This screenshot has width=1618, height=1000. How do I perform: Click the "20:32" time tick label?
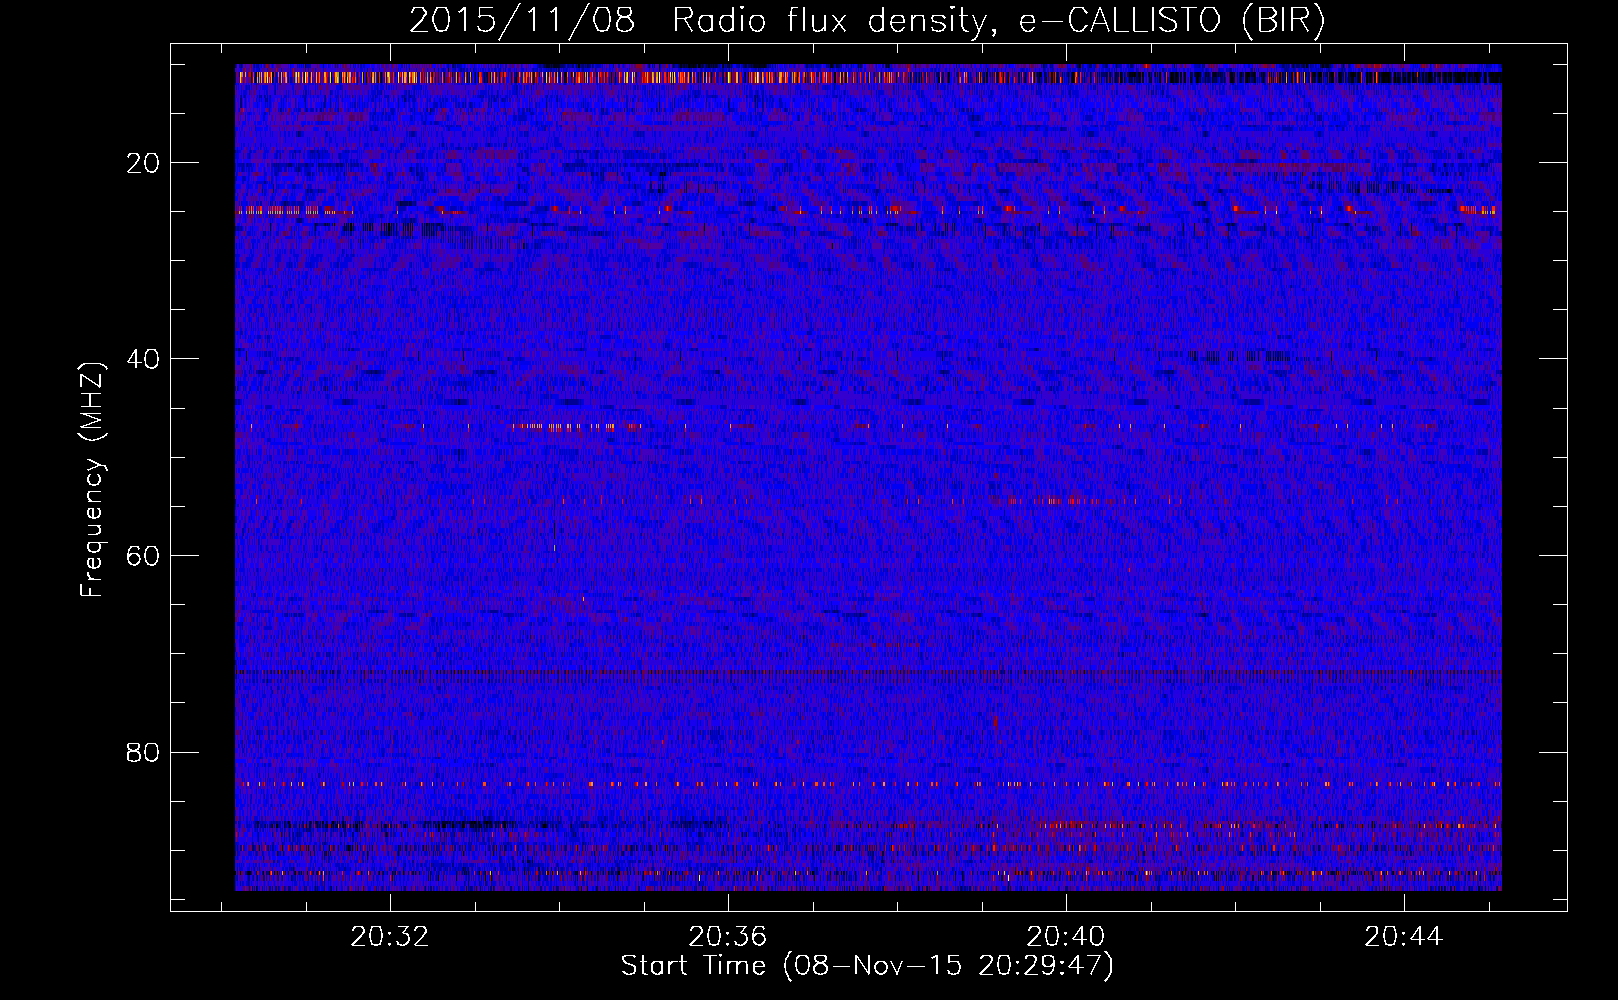(x=390, y=937)
